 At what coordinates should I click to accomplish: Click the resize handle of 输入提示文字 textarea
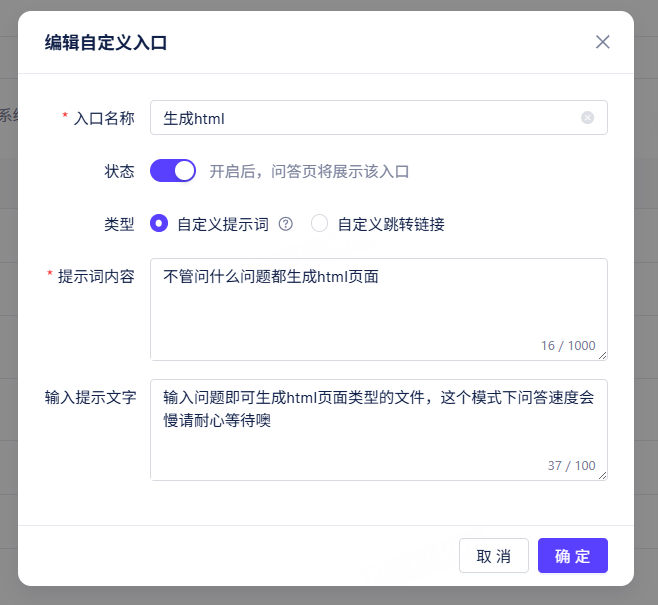[603, 475]
